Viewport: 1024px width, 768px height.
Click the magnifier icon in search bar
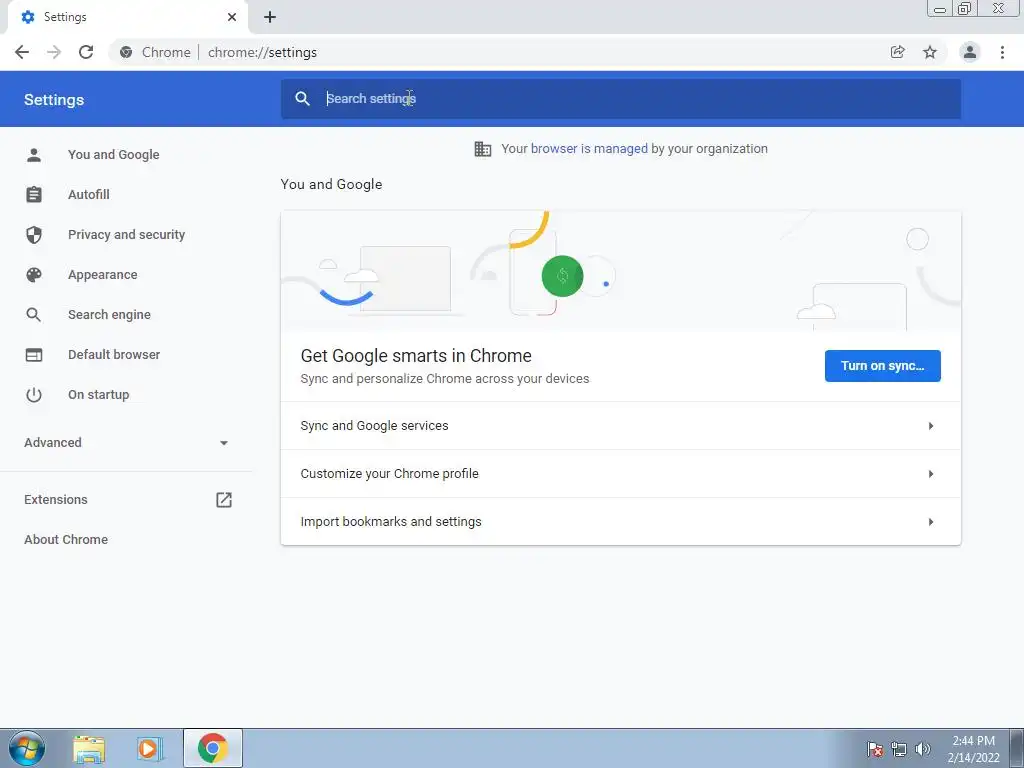pyautogui.click(x=302, y=99)
